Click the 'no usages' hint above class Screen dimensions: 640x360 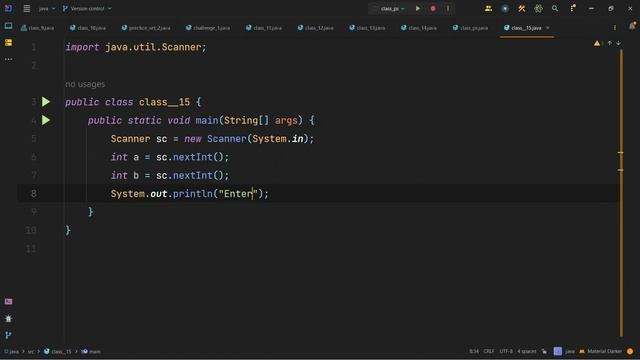(85, 84)
